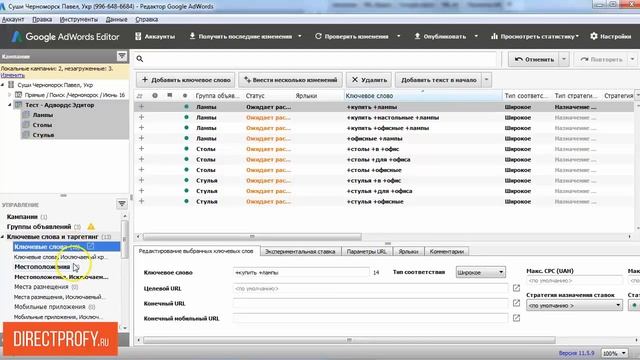Click Опубликовать to publish changes
Screen dimensions: 640x360
pos(440,36)
